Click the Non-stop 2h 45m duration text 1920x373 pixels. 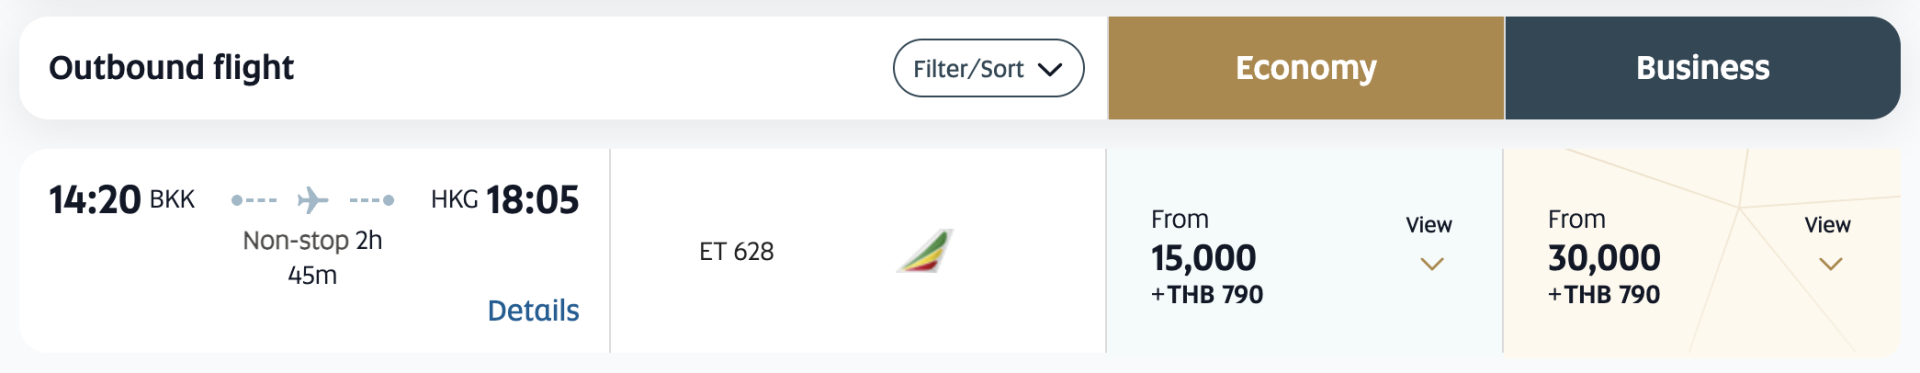(312, 257)
